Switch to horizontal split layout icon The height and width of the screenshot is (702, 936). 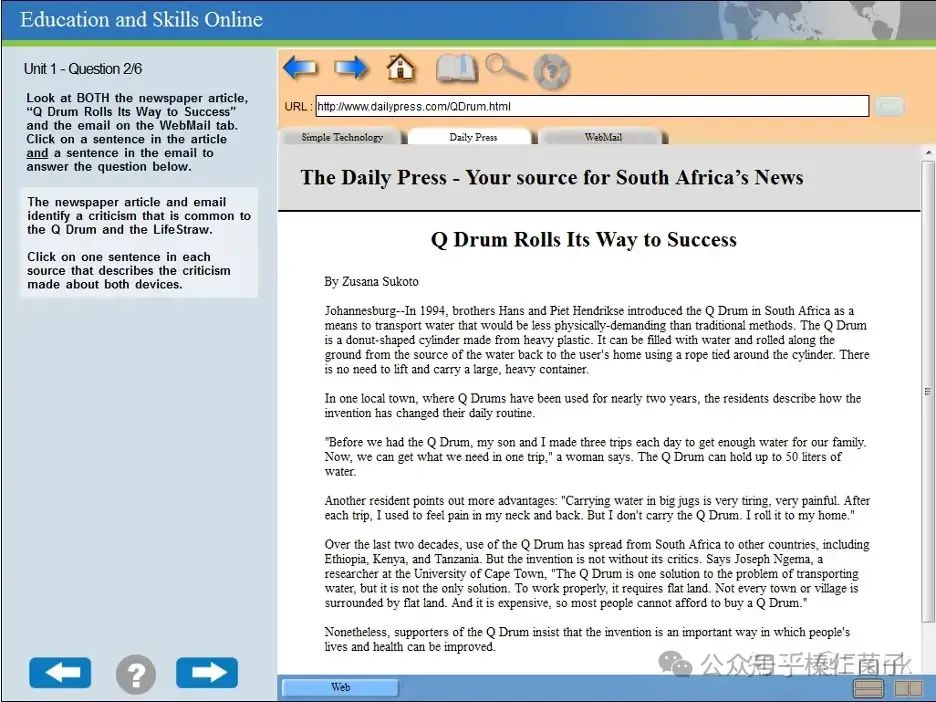tap(868, 688)
